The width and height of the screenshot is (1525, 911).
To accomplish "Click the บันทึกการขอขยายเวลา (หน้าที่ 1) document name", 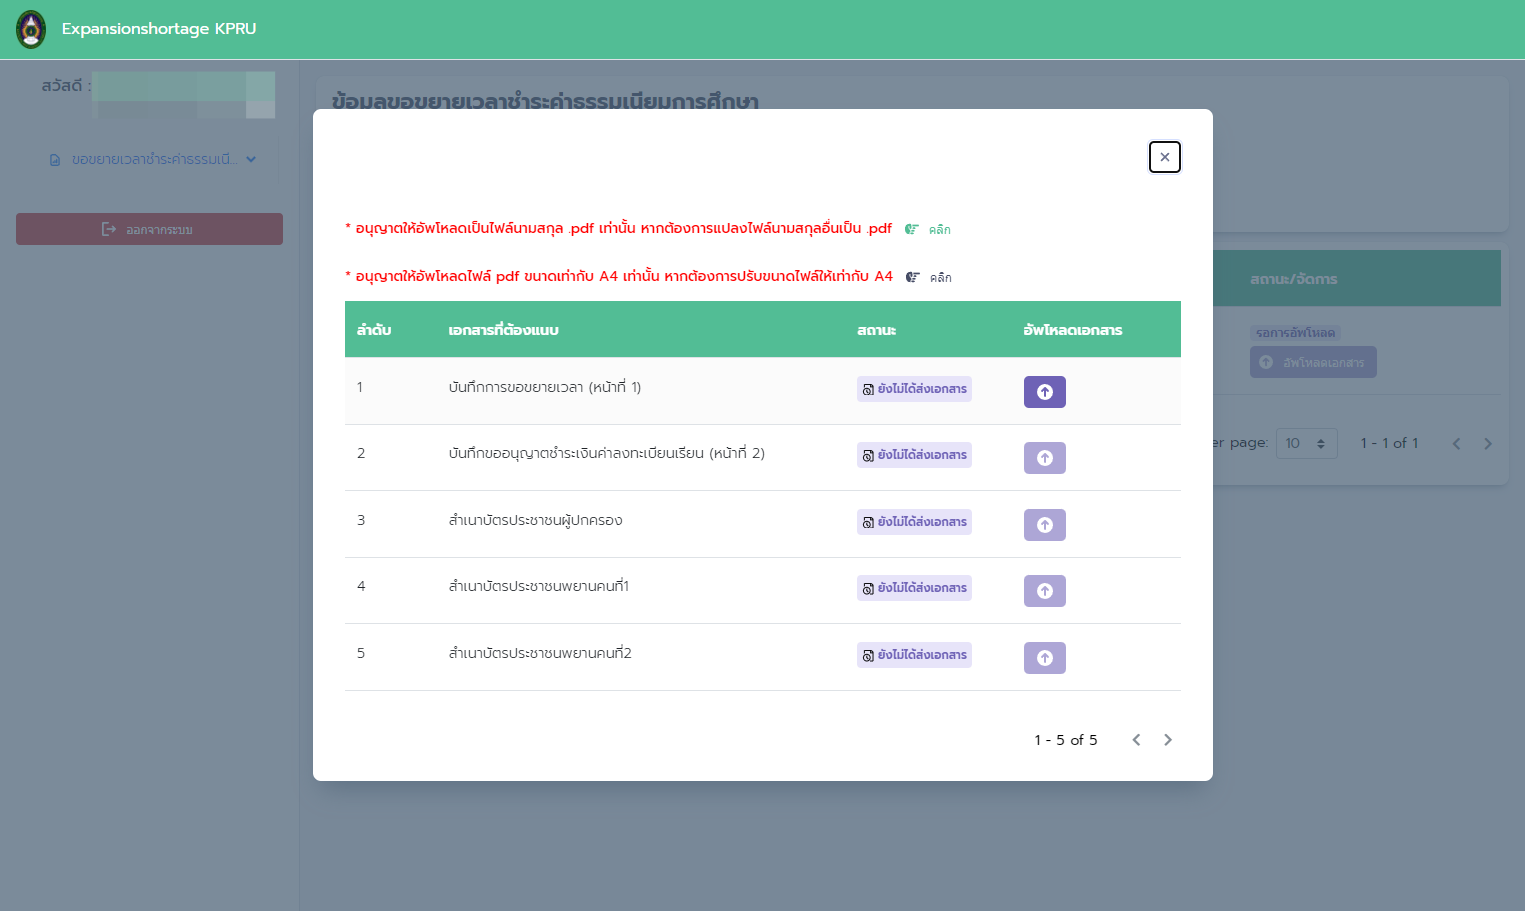I will coord(545,387).
